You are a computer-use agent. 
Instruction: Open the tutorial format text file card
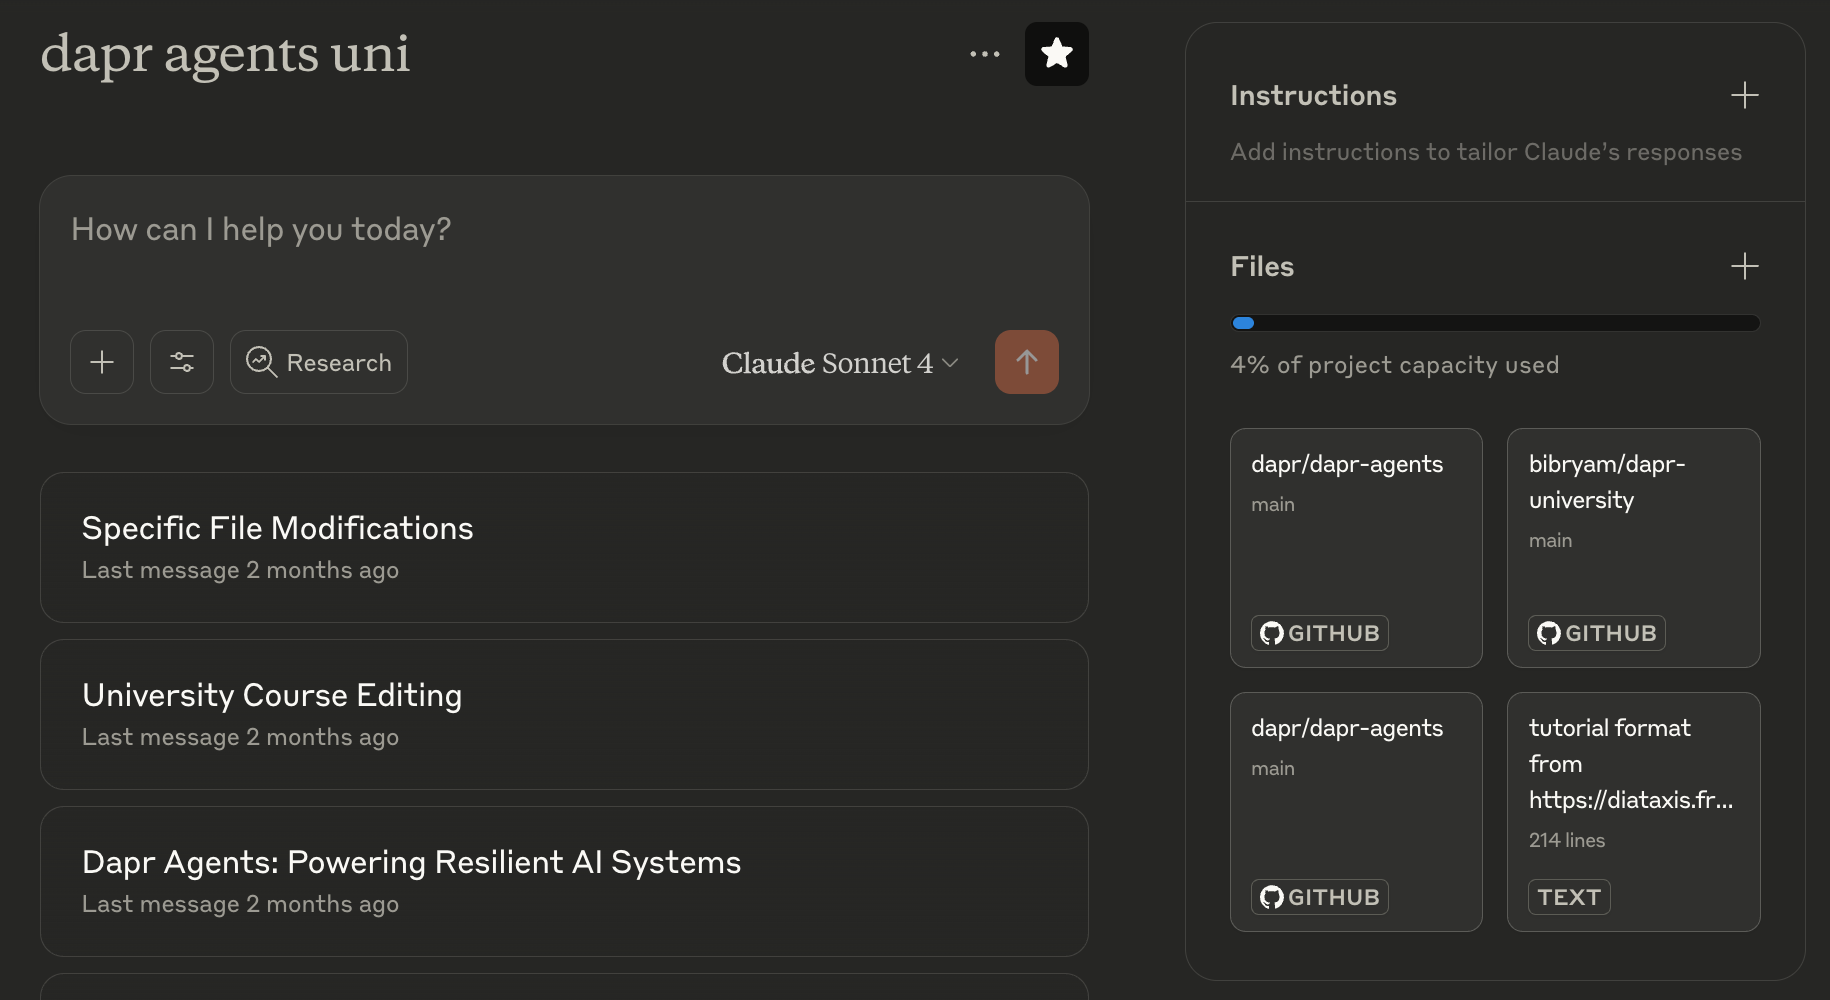pyautogui.click(x=1633, y=790)
